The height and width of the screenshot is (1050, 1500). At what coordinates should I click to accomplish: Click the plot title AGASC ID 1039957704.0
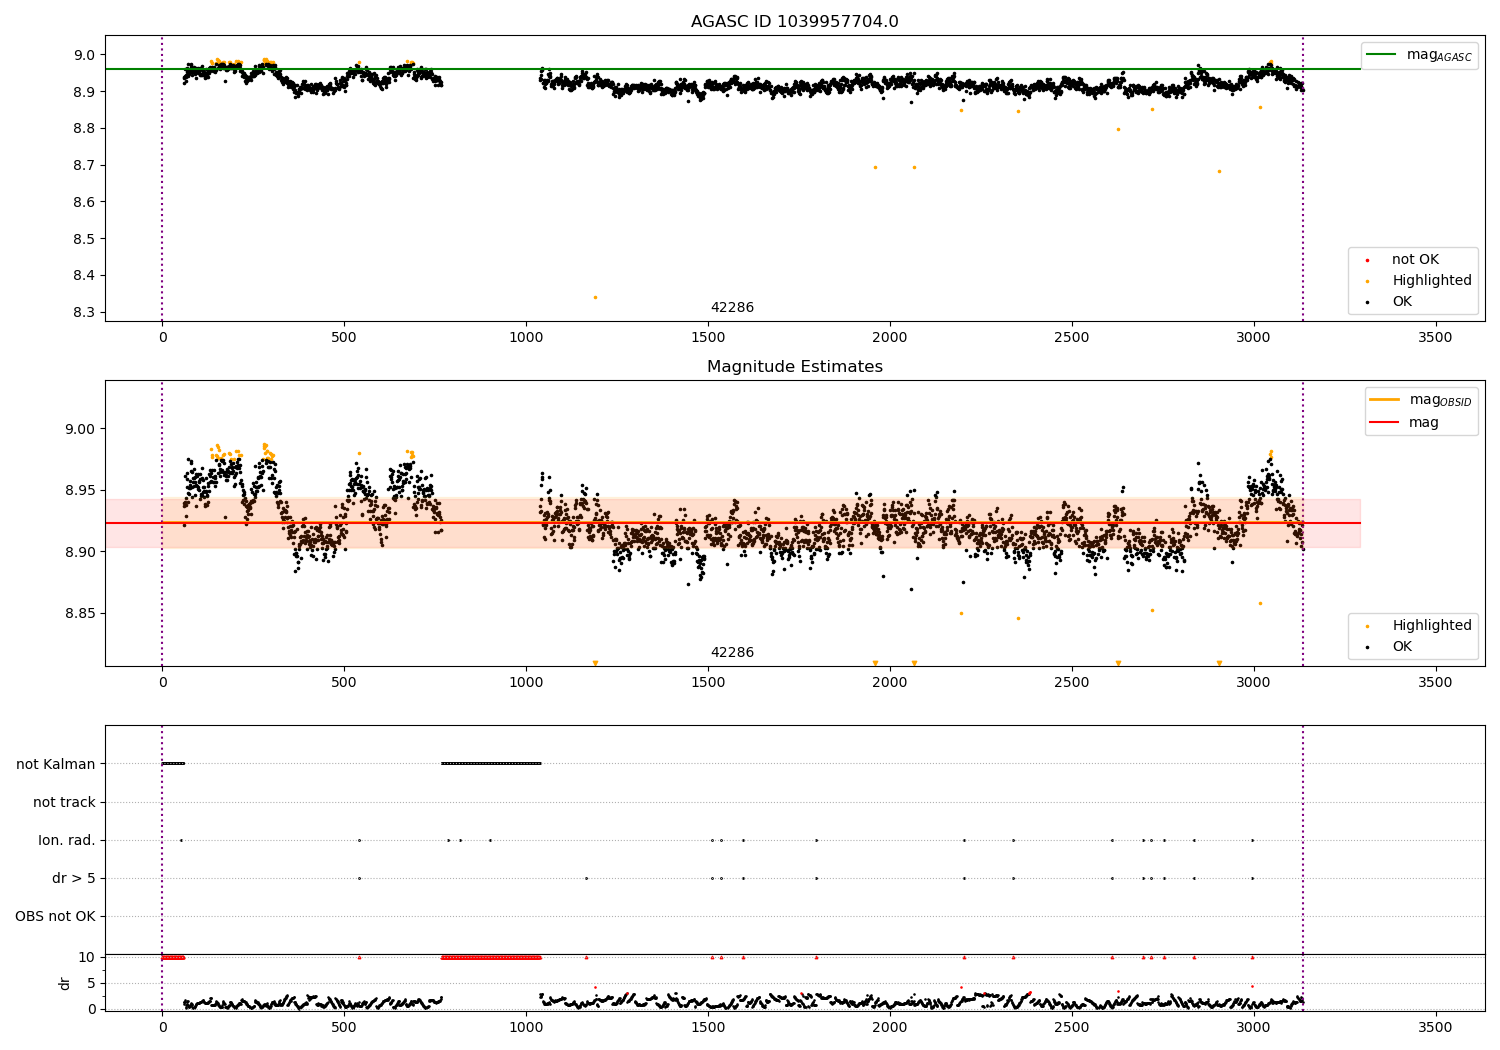point(794,22)
